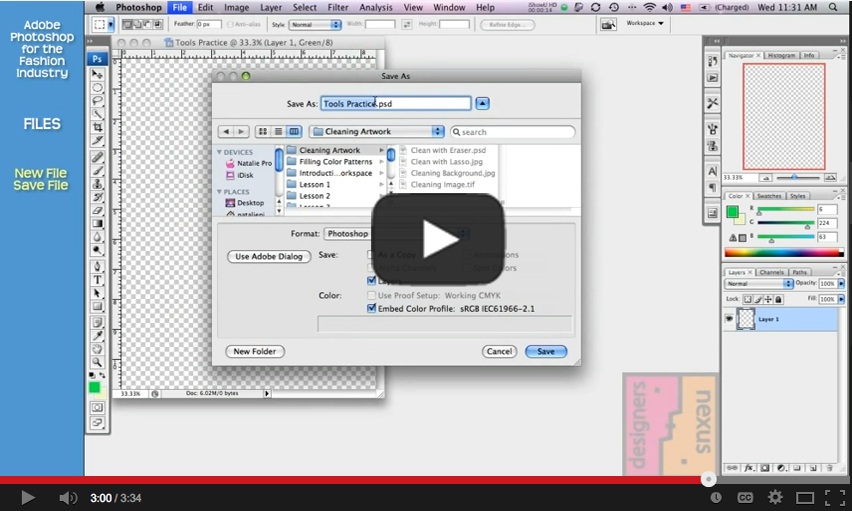Hide Layer 1 with eye icon
The height and width of the screenshot is (511, 852).
(x=729, y=319)
